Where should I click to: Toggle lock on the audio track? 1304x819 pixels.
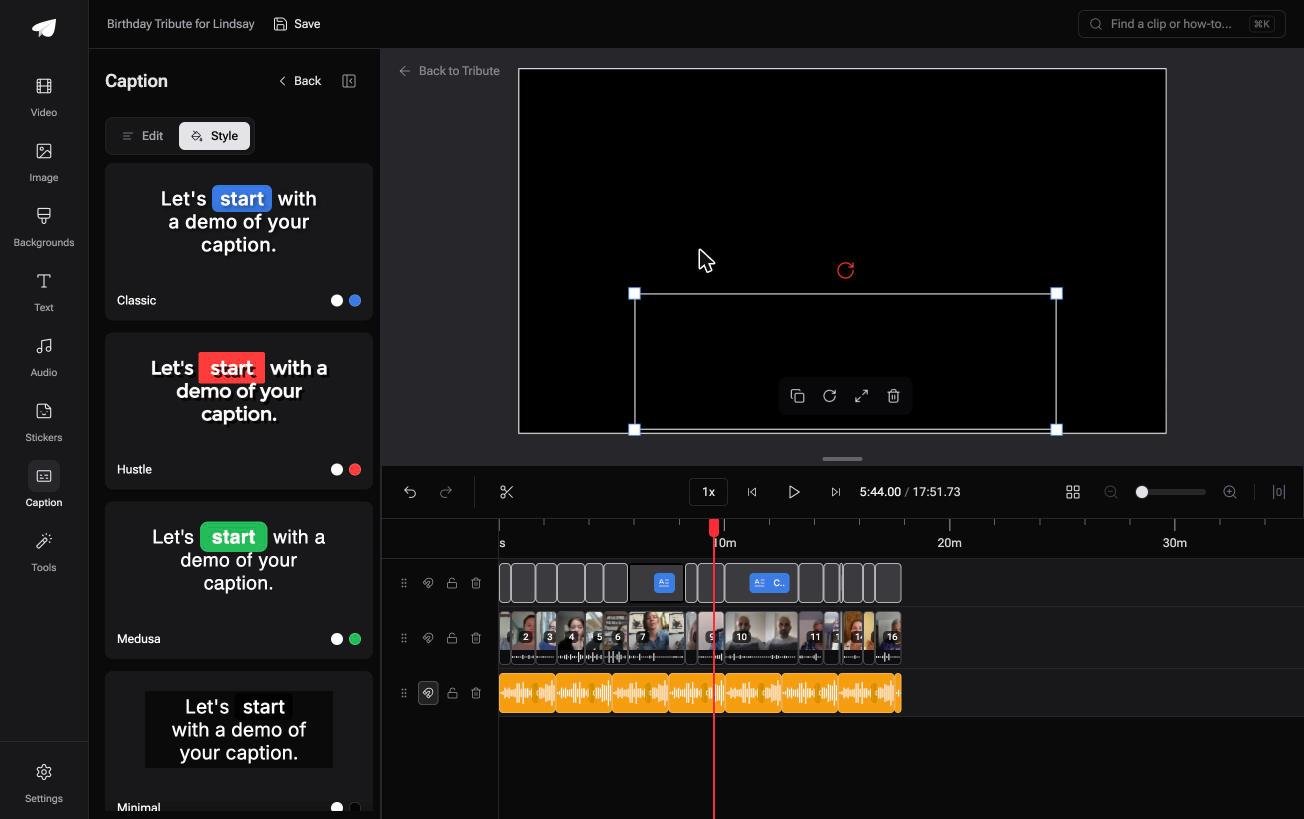pyautogui.click(x=452, y=693)
